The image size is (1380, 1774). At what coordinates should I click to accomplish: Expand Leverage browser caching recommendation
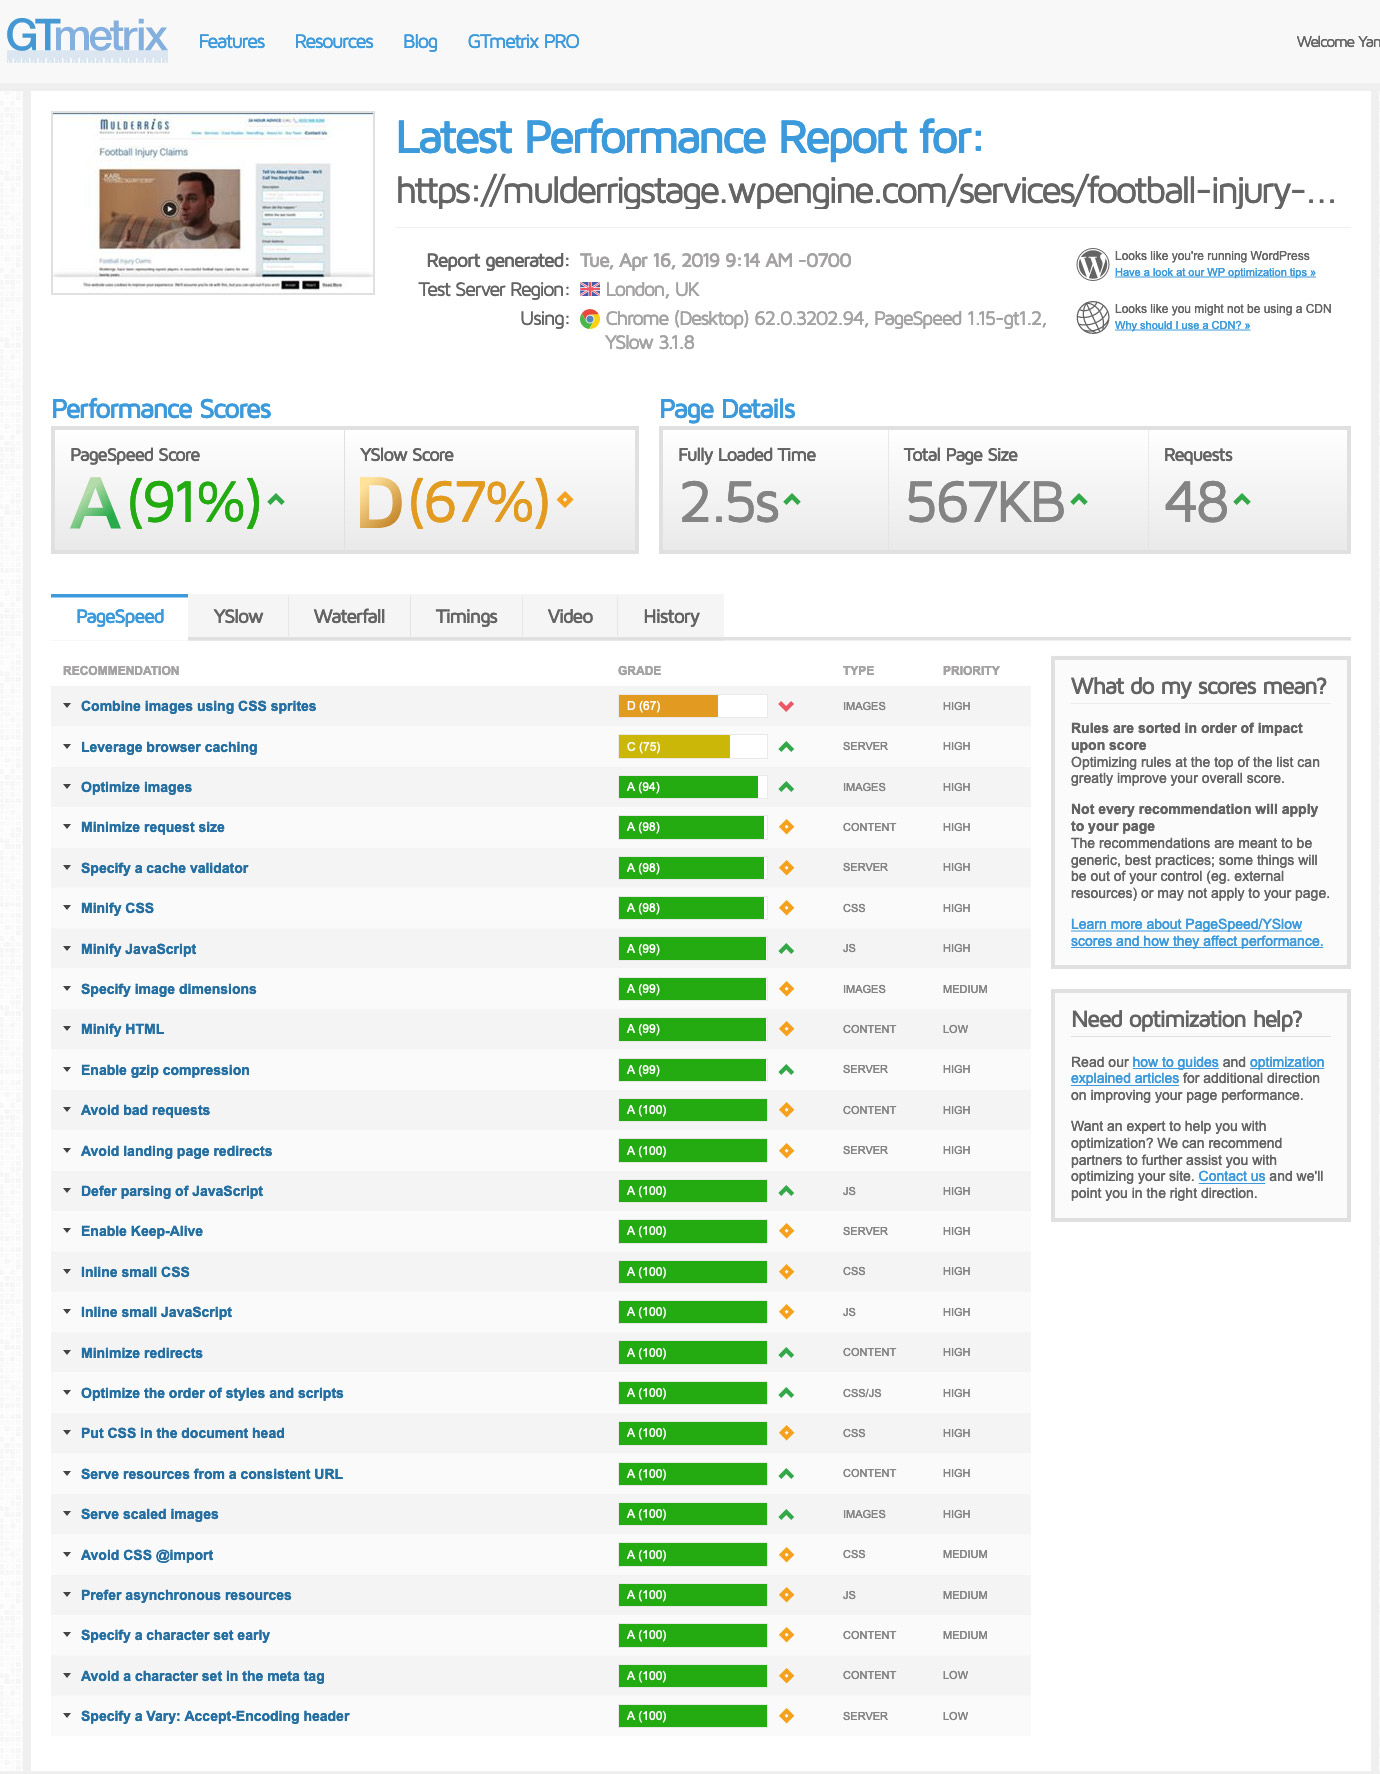[67, 747]
